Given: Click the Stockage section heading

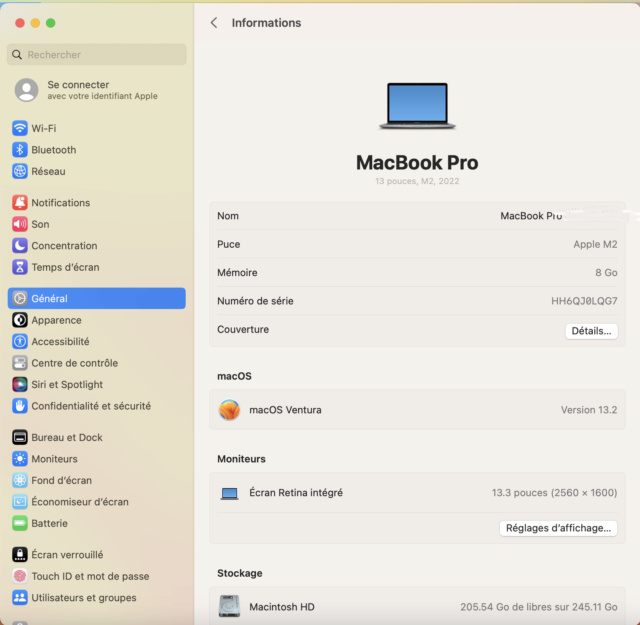Looking at the screenshot, I should coord(240,573).
